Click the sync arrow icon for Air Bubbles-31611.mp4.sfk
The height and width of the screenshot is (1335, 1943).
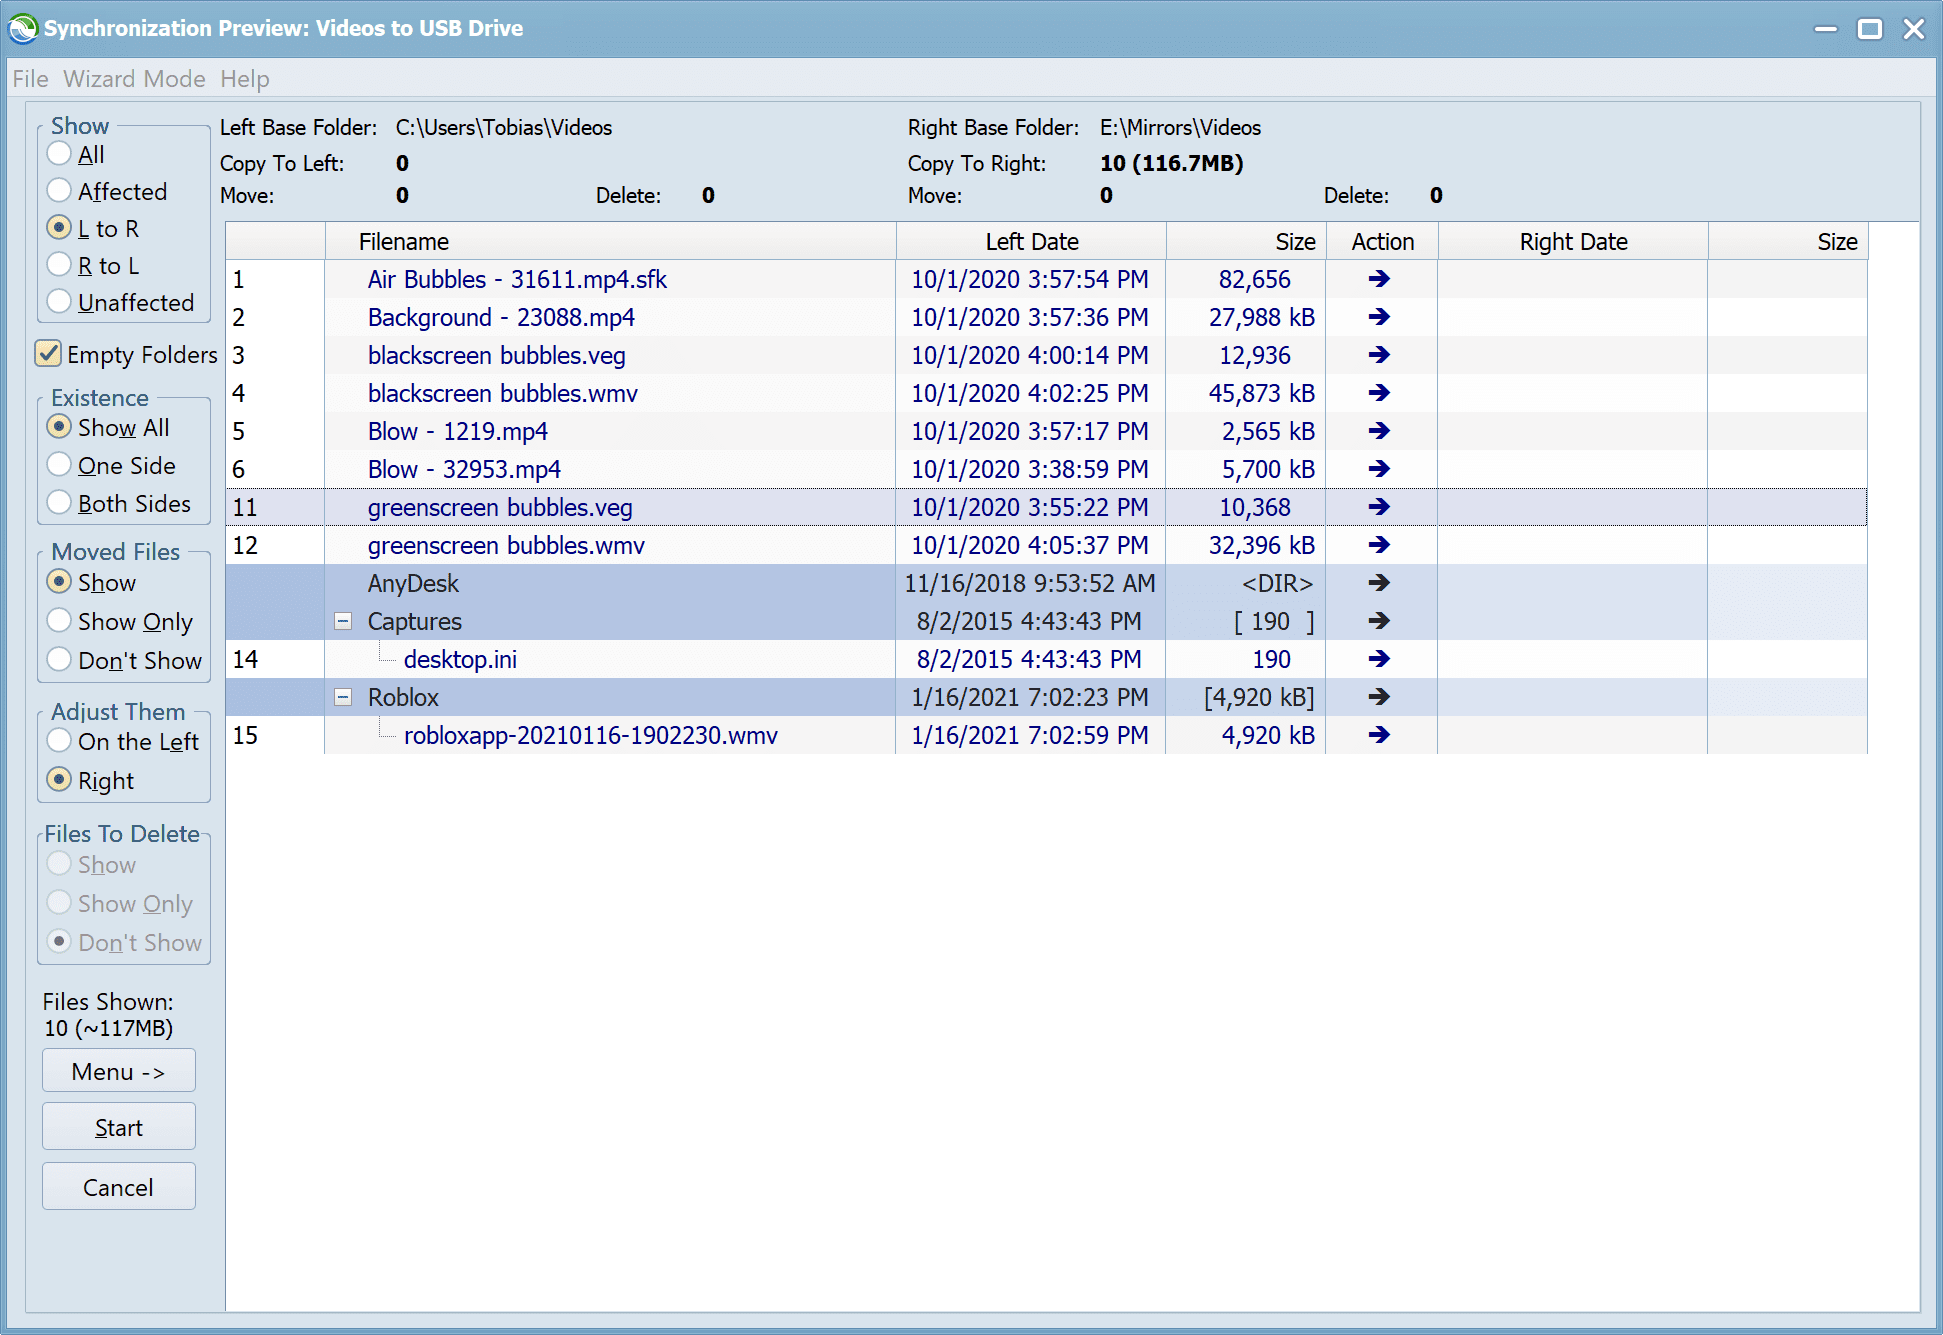[x=1378, y=279]
